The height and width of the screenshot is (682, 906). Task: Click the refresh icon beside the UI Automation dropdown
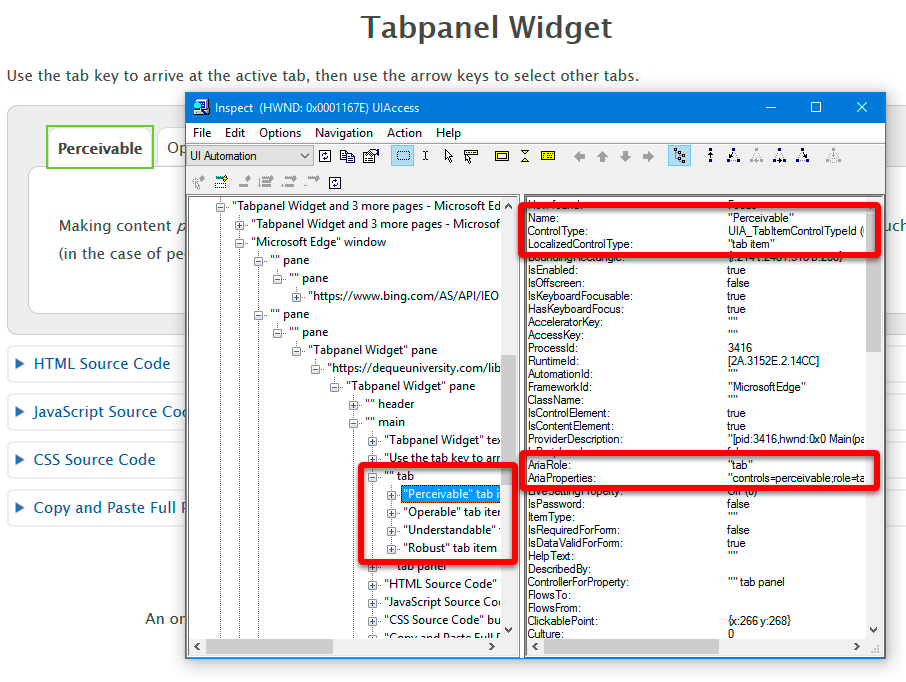(x=325, y=156)
